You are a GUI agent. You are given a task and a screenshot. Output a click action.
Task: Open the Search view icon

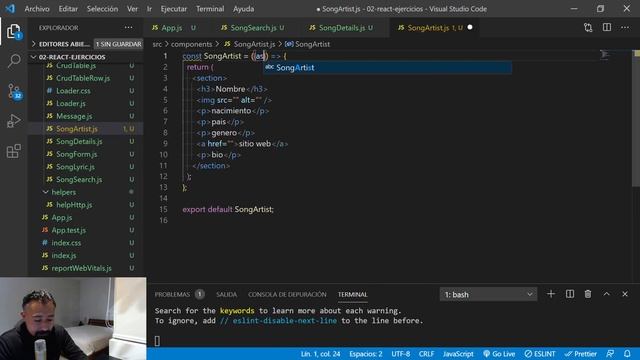click(x=14, y=61)
